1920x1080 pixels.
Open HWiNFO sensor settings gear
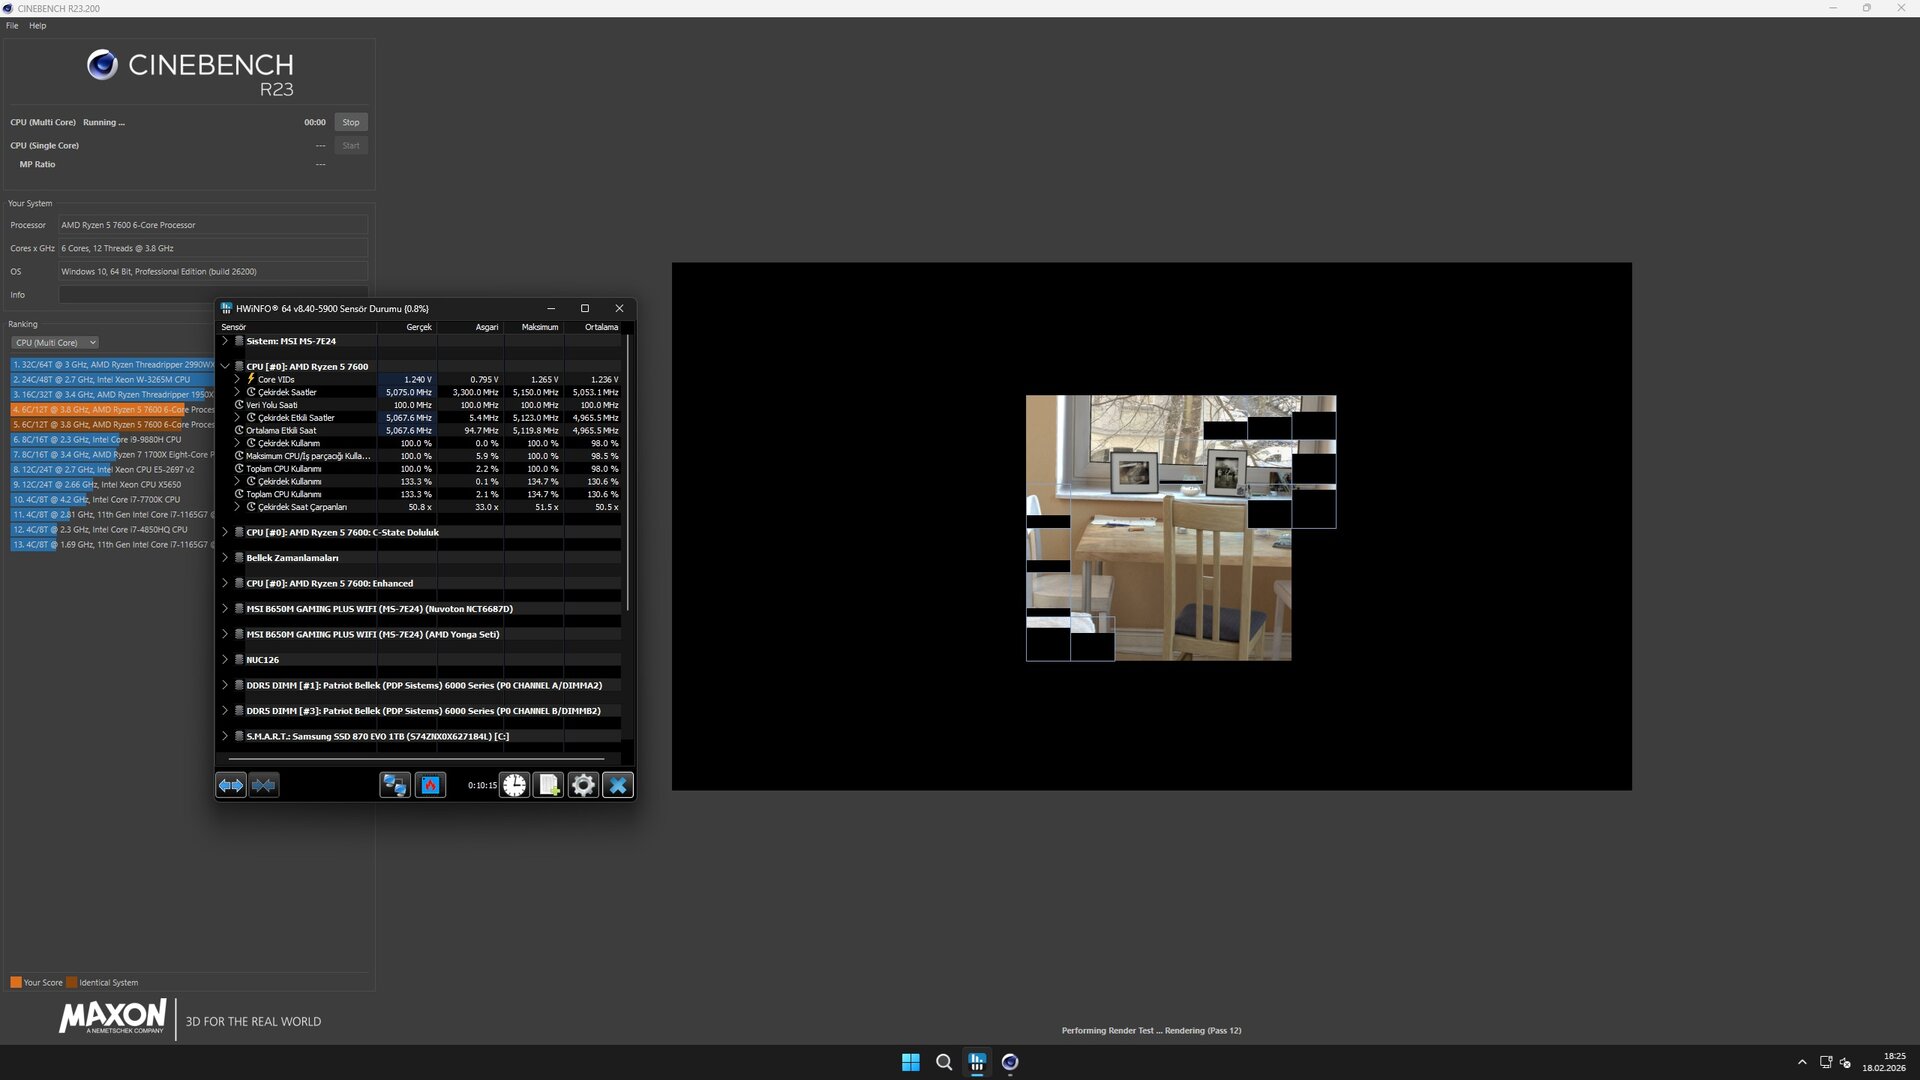pyautogui.click(x=583, y=786)
